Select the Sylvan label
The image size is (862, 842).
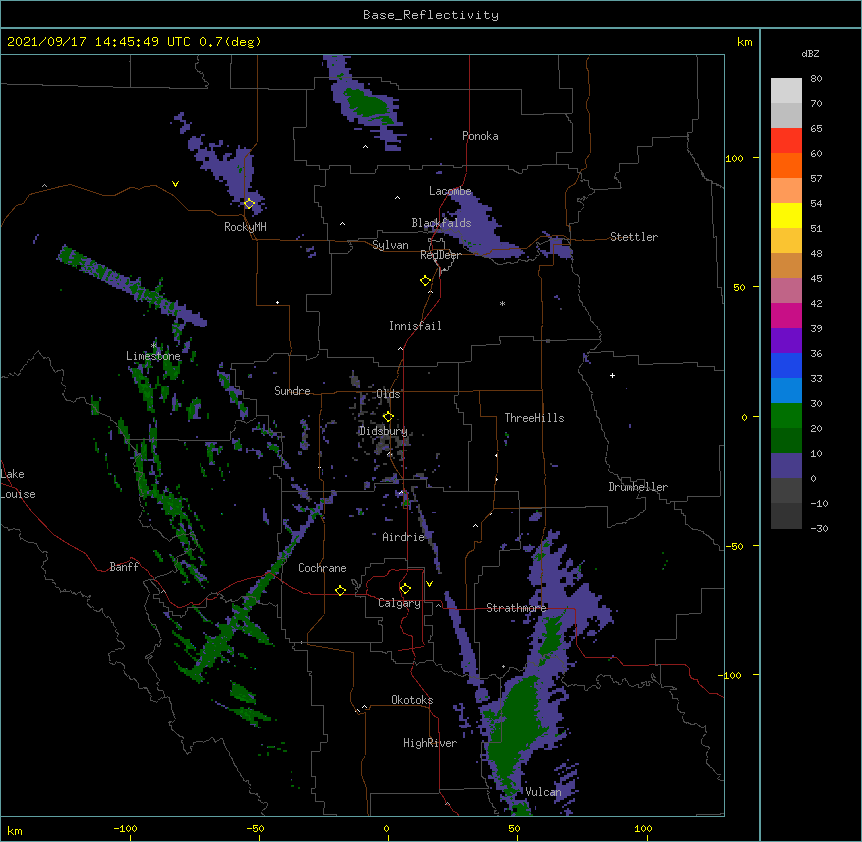click(390, 245)
